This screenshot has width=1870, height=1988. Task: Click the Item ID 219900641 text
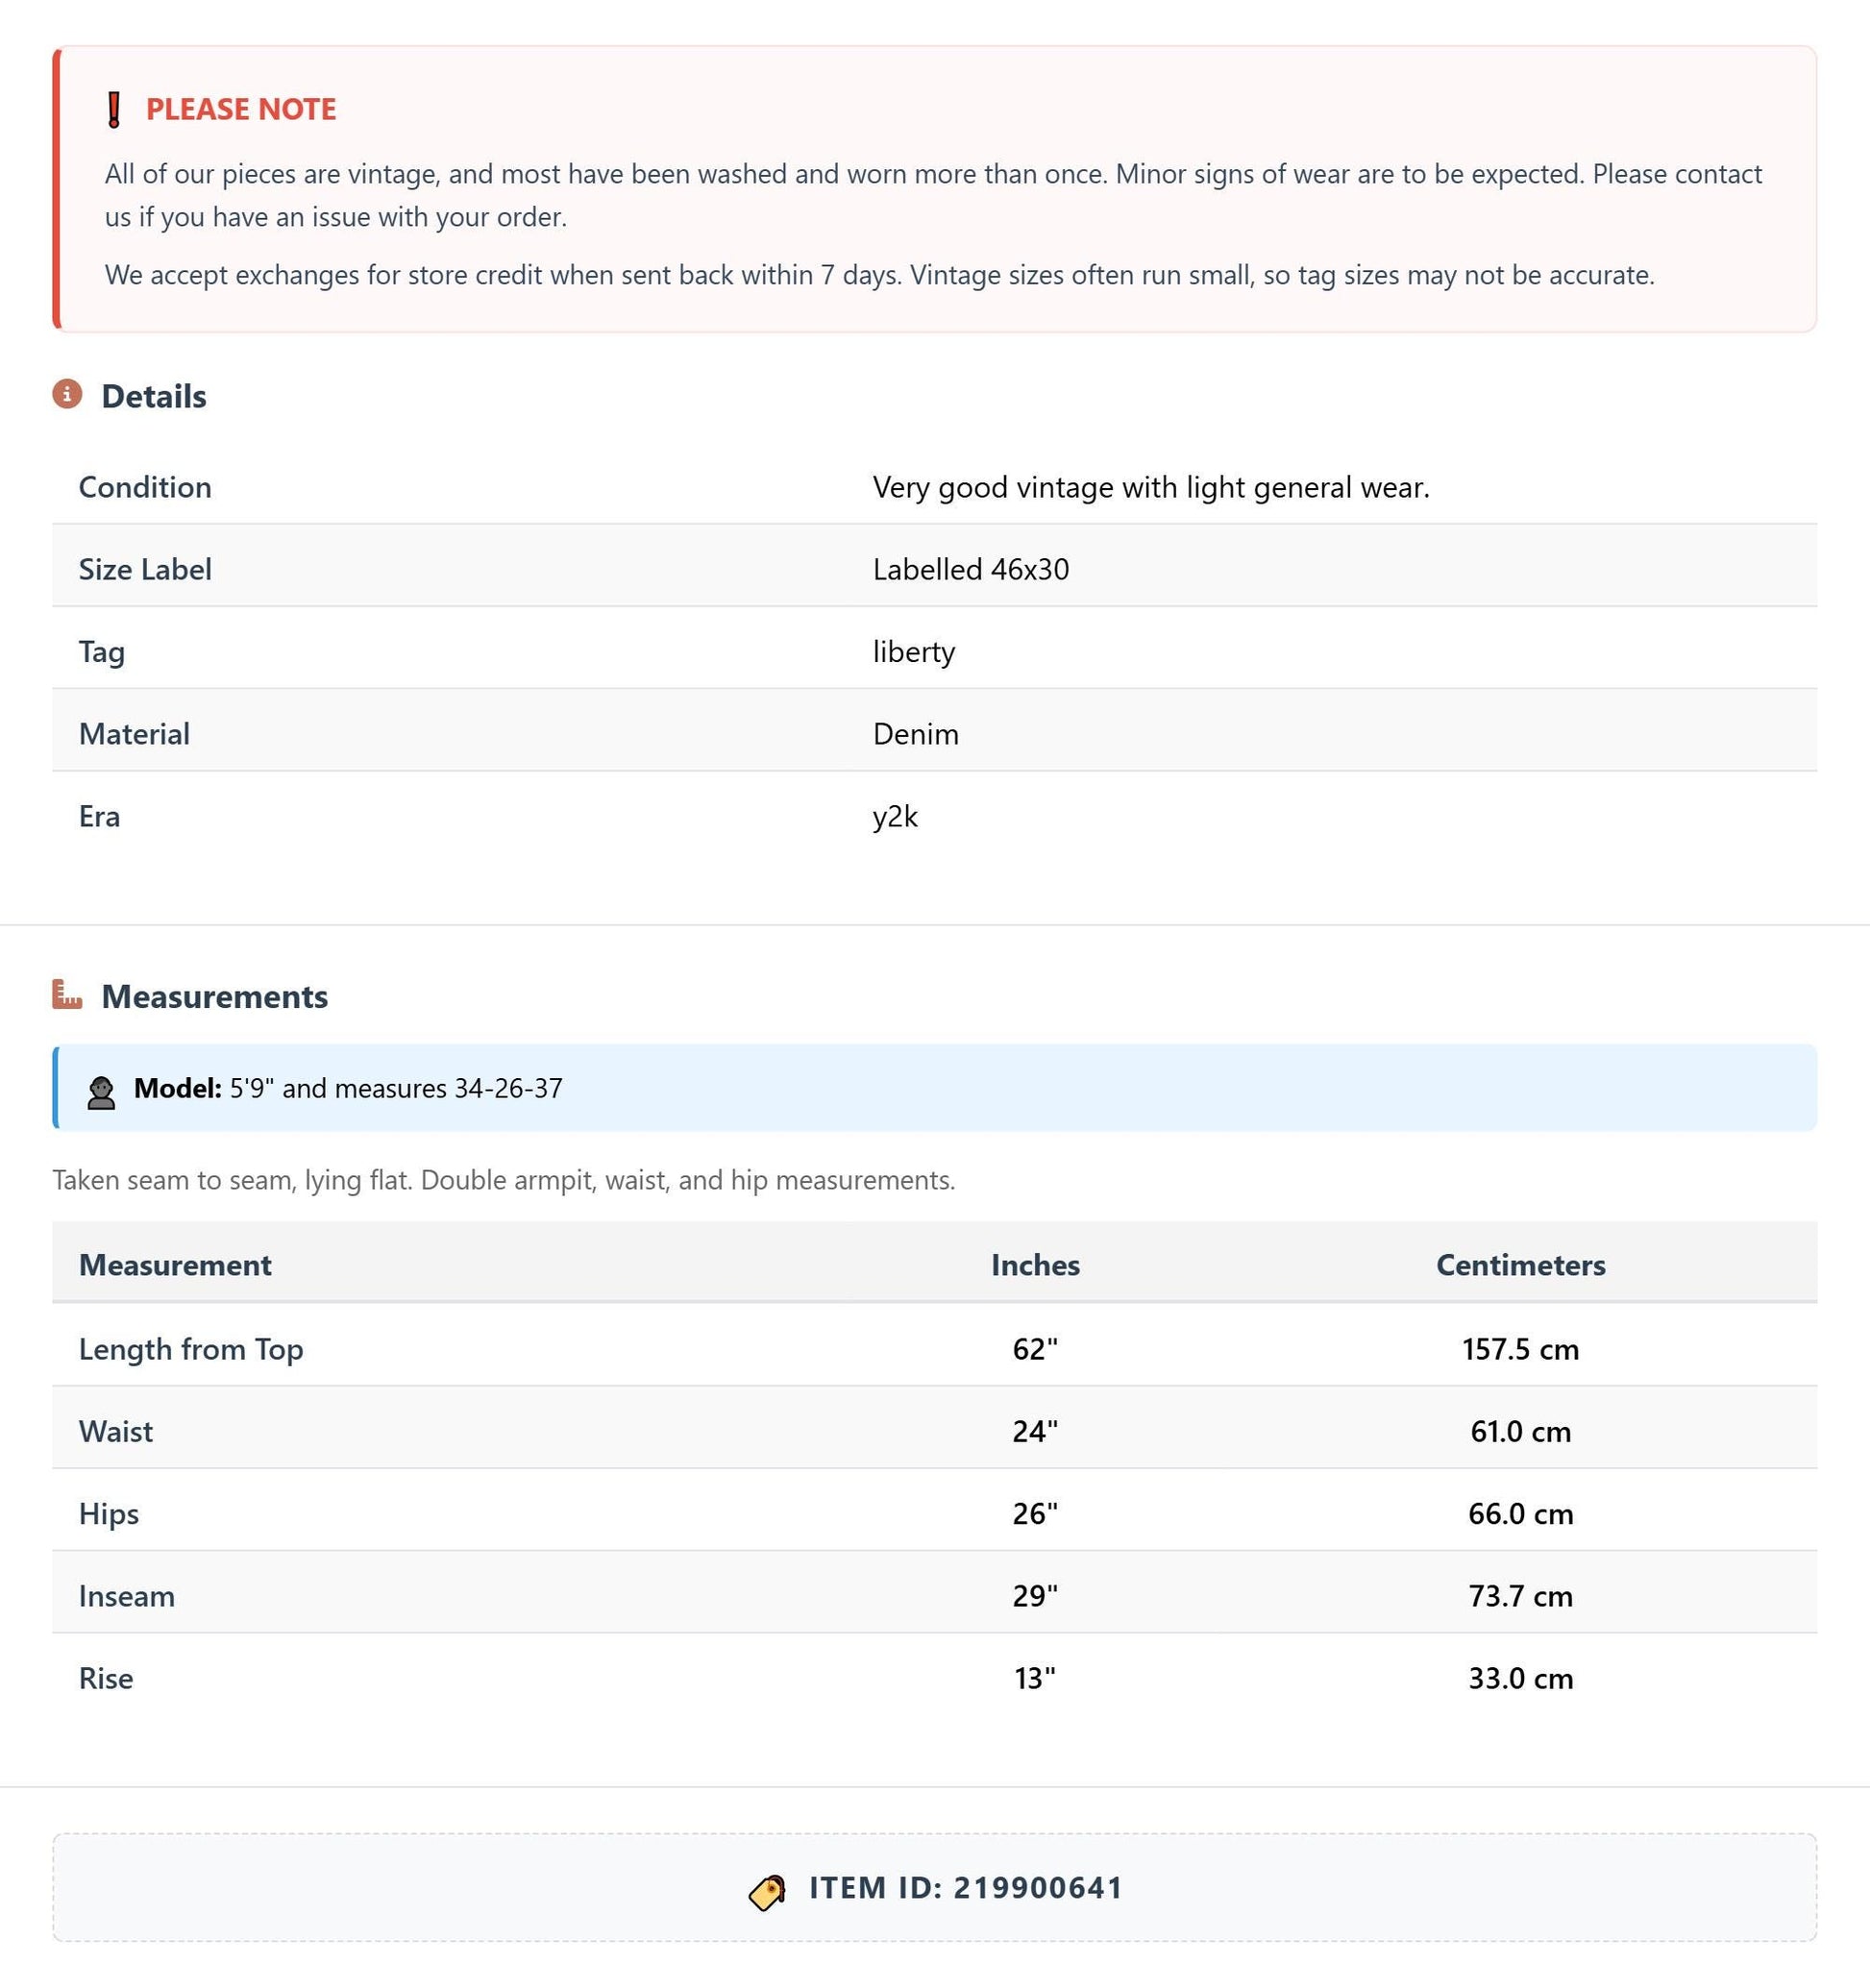click(x=966, y=1888)
